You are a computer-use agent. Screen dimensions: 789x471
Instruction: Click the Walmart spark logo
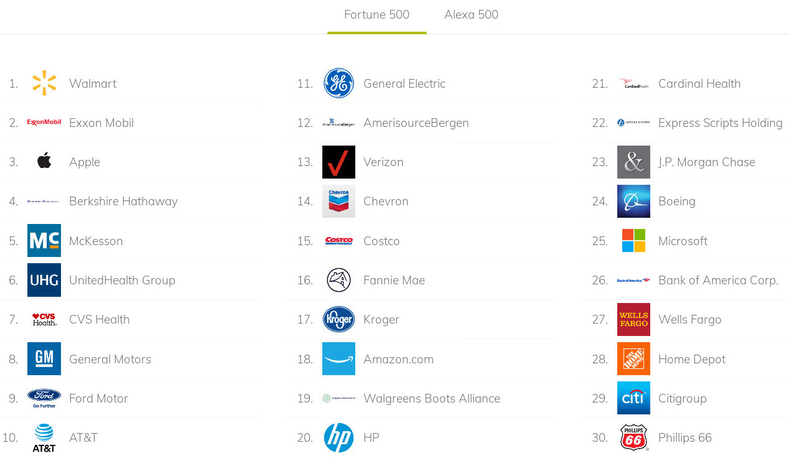(x=44, y=83)
